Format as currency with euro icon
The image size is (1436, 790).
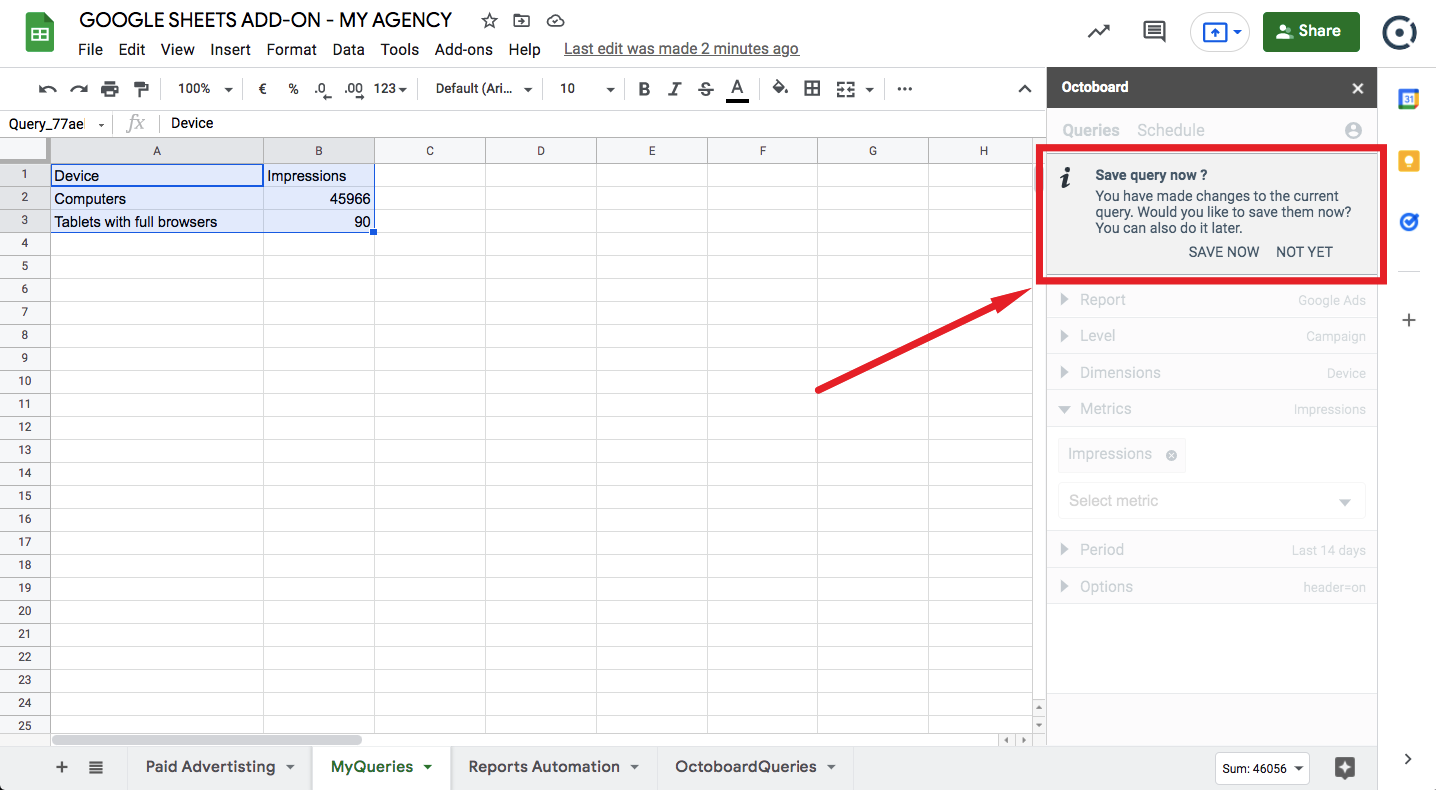tap(262, 89)
